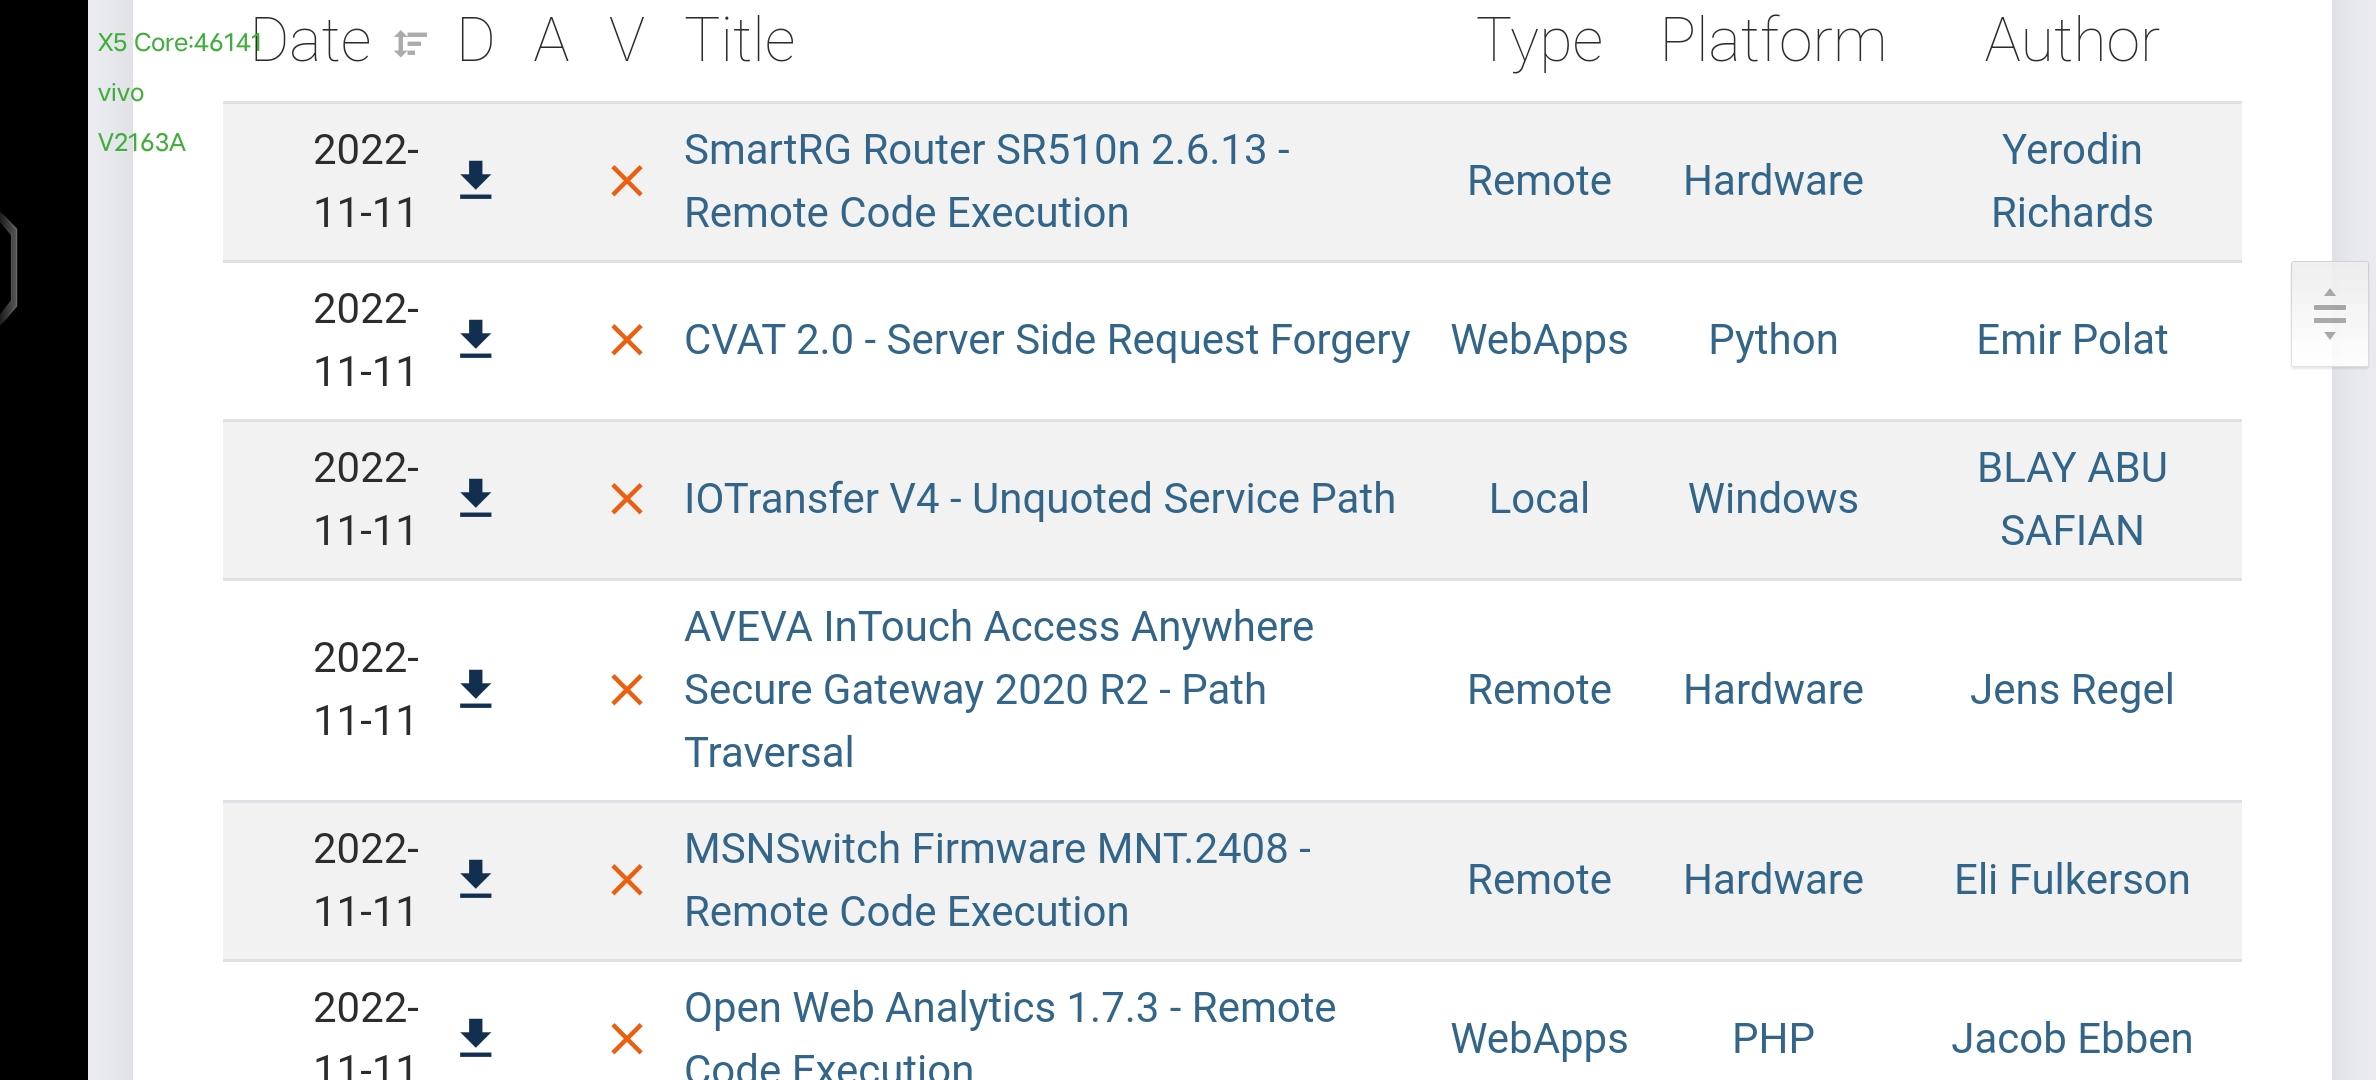Open CVAT 2.0 Server Side Request Forgery
Screen dimensions: 2376x1080
[1046, 340]
